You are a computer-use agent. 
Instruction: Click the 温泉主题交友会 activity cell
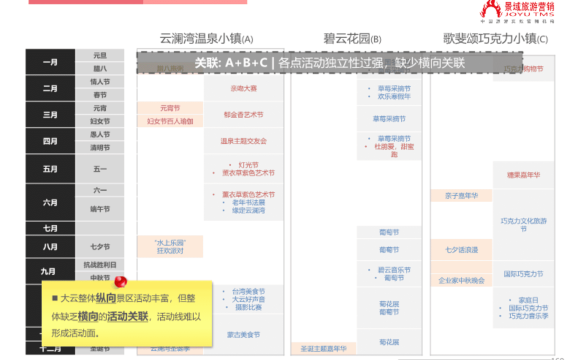pos(244,141)
